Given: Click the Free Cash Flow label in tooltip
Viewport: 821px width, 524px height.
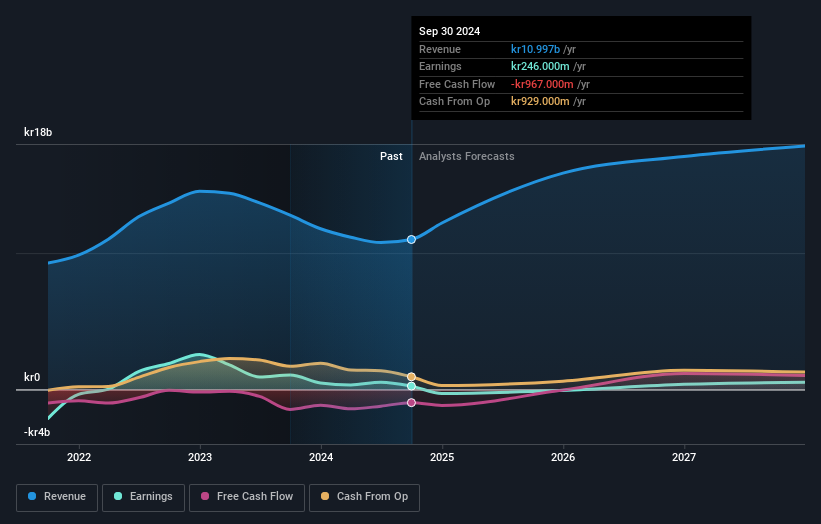Looking at the screenshot, I should (x=457, y=84).
